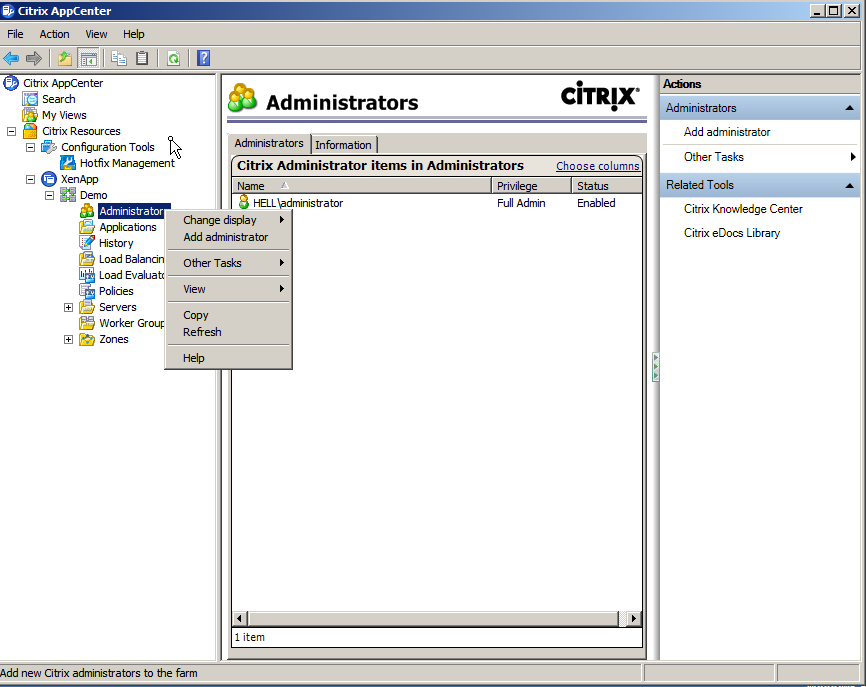Click the Actions pane collapse splitter handle
Image resolution: width=866 pixels, height=687 pixels.
click(x=656, y=367)
